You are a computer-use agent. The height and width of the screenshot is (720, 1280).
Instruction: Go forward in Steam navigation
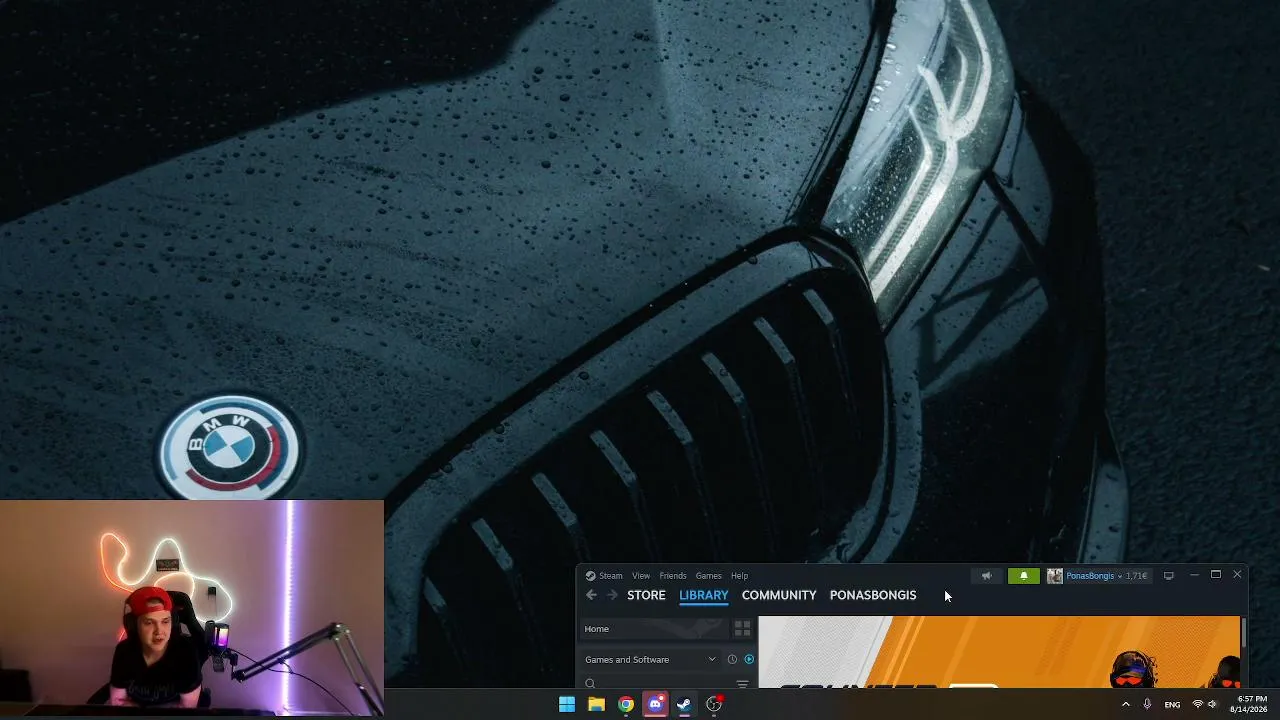pyautogui.click(x=612, y=595)
